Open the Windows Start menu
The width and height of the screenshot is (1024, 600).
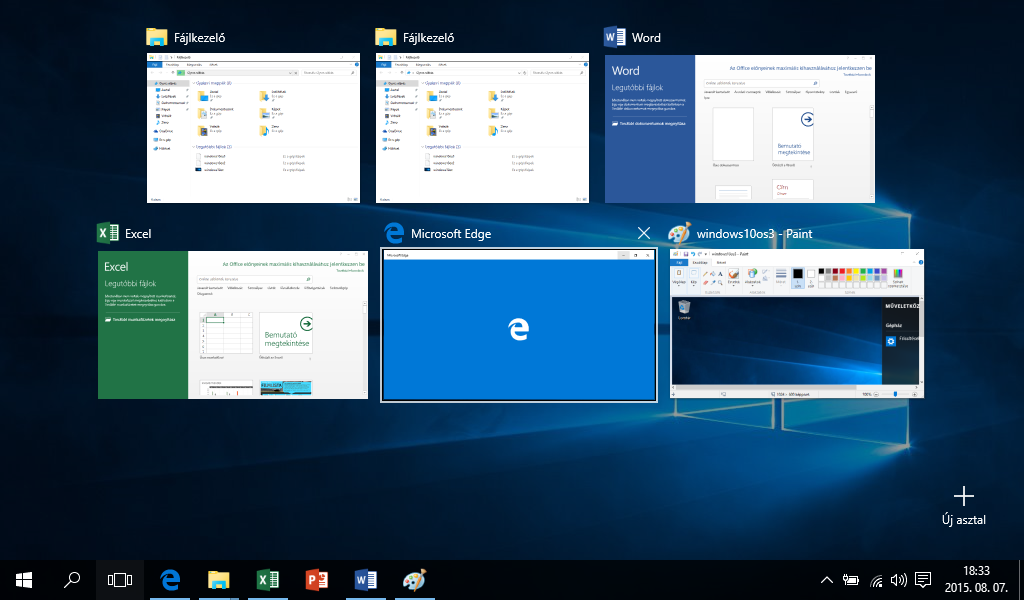click(24, 579)
